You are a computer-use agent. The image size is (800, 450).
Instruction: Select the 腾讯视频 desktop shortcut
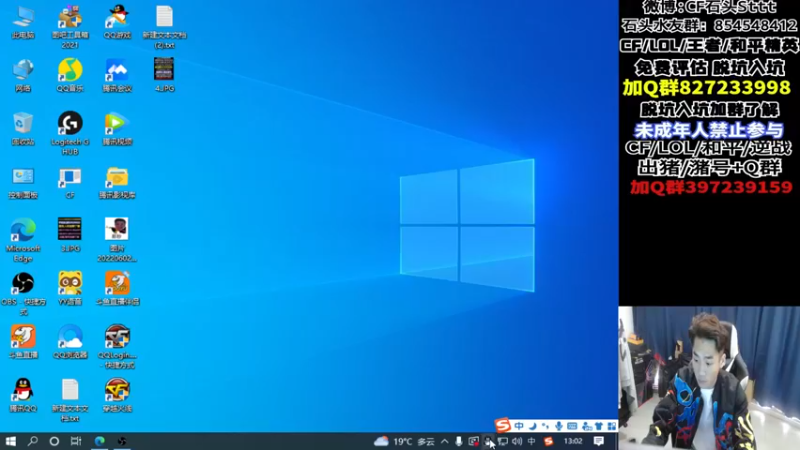coord(117,129)
